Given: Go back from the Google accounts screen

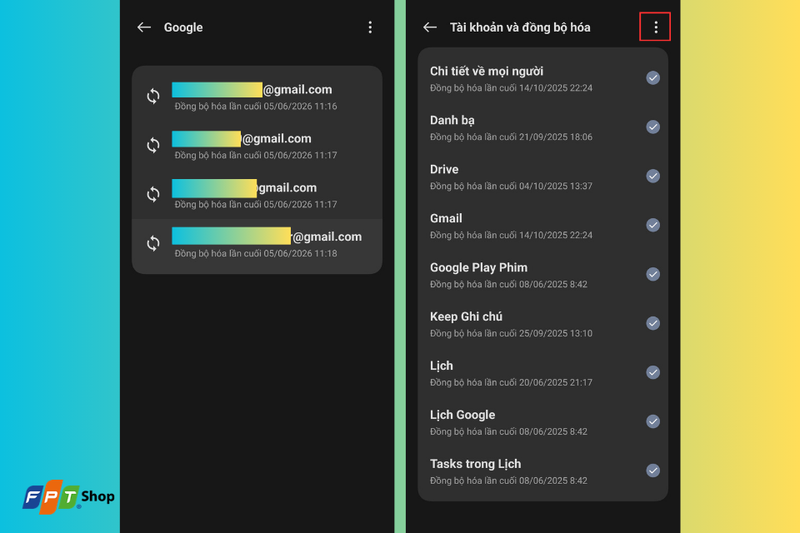Looking at the screenshot, I should point(144,28).
